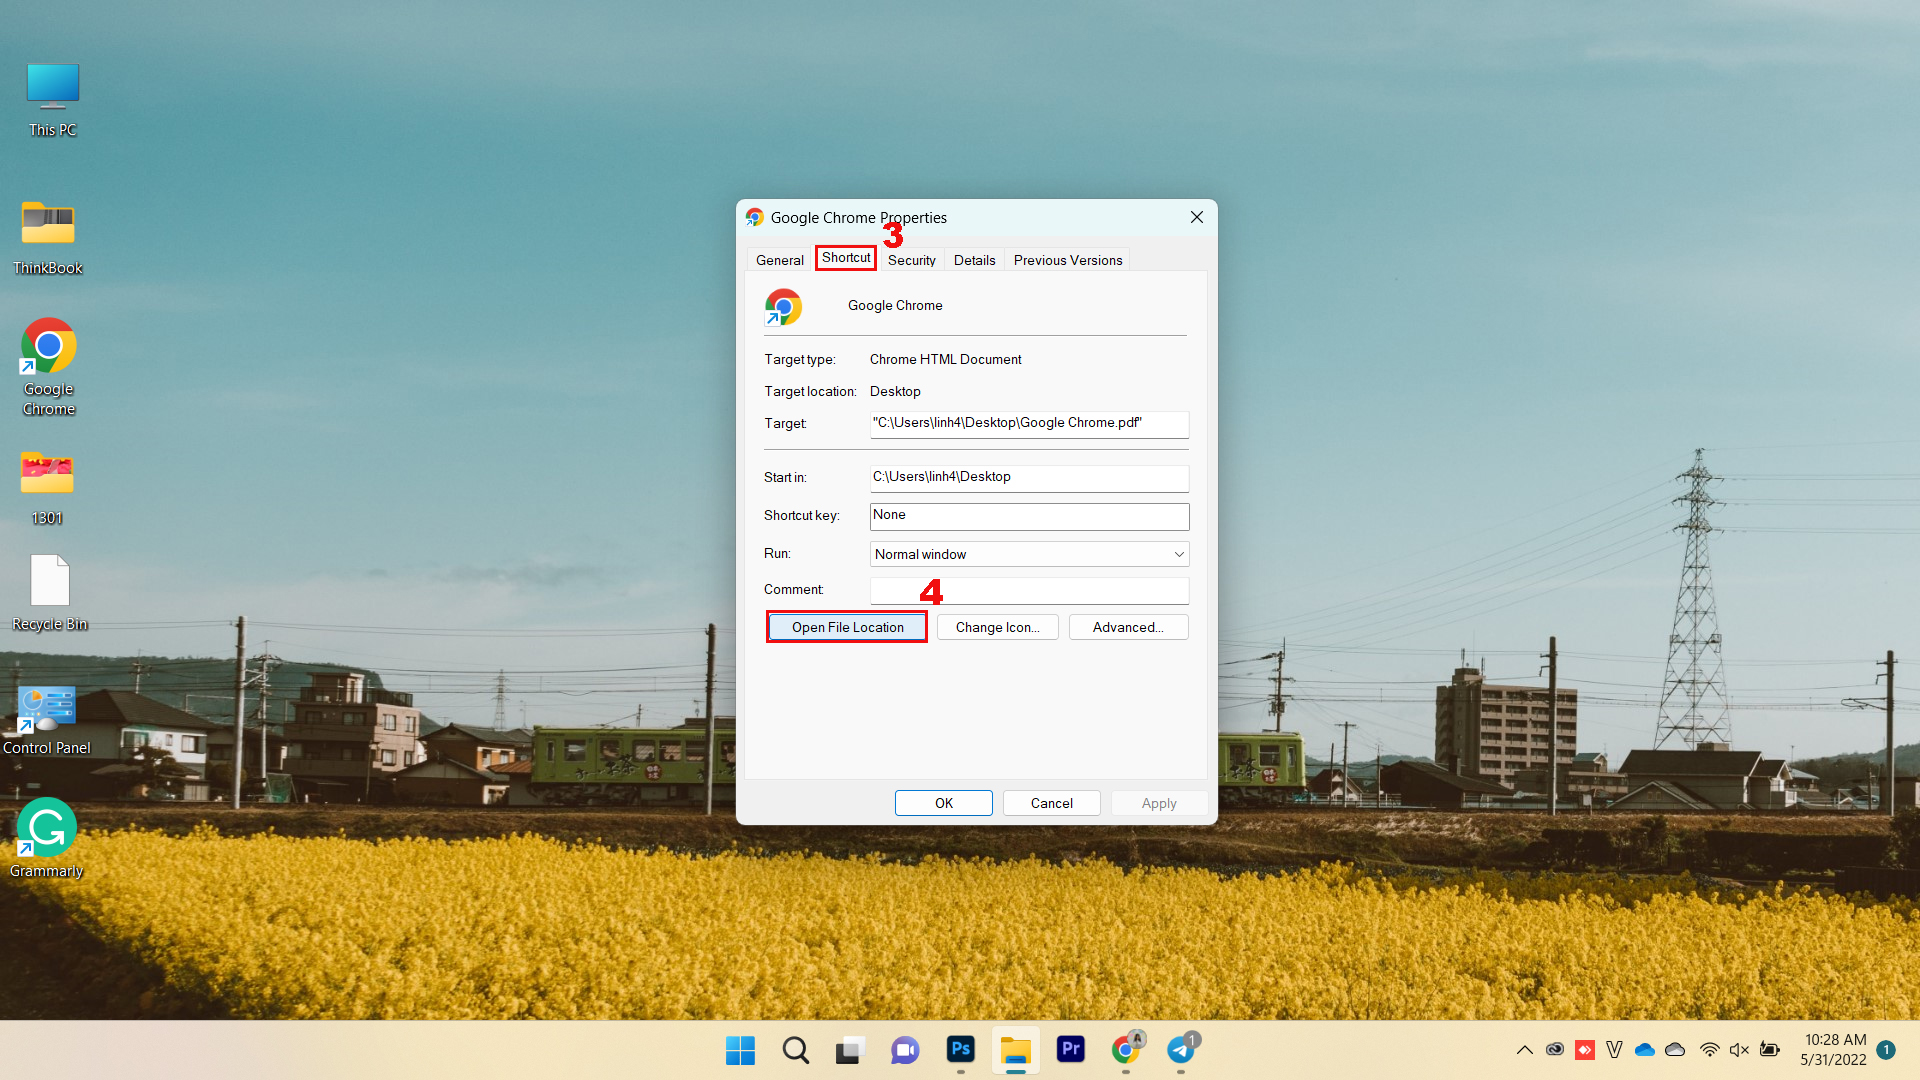The image size is (1920, 1080).
Task: Click the Premiere Pro taskbar icon
Action: tap(1071, 1050)
